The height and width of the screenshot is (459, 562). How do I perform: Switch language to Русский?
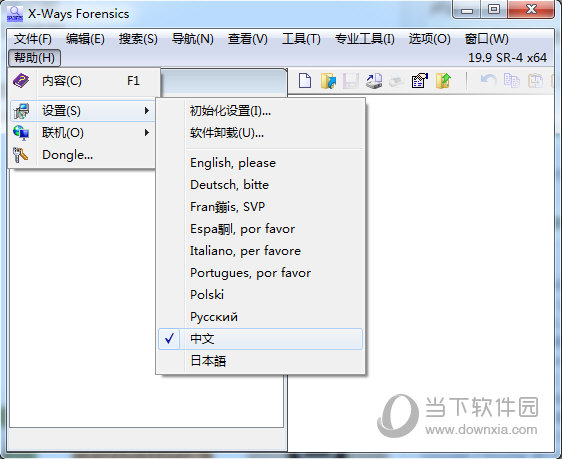(x=261, y=317)
